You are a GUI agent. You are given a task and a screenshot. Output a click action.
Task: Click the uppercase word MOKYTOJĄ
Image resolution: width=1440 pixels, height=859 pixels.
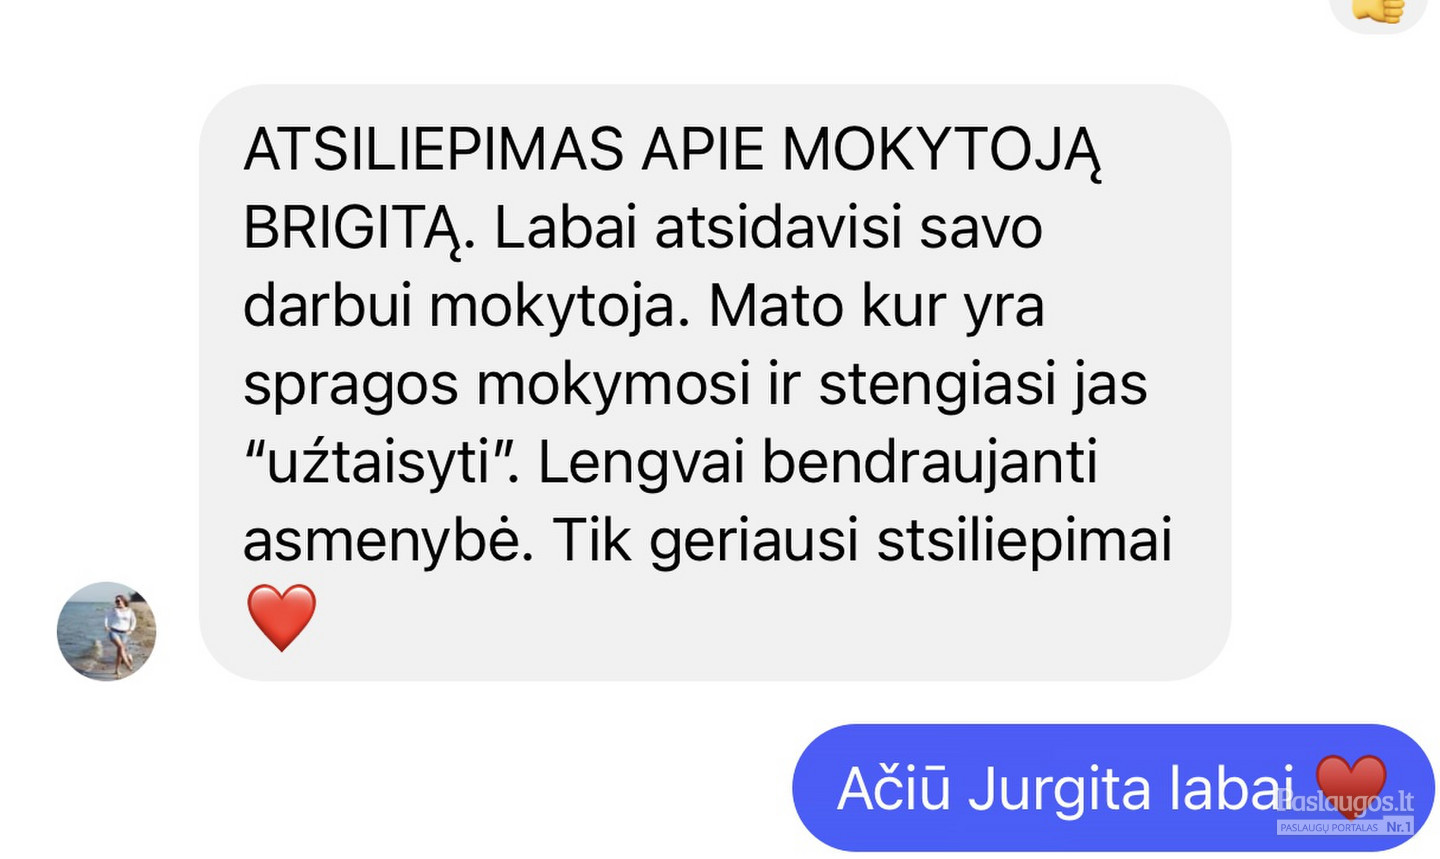tap(941, 153)
